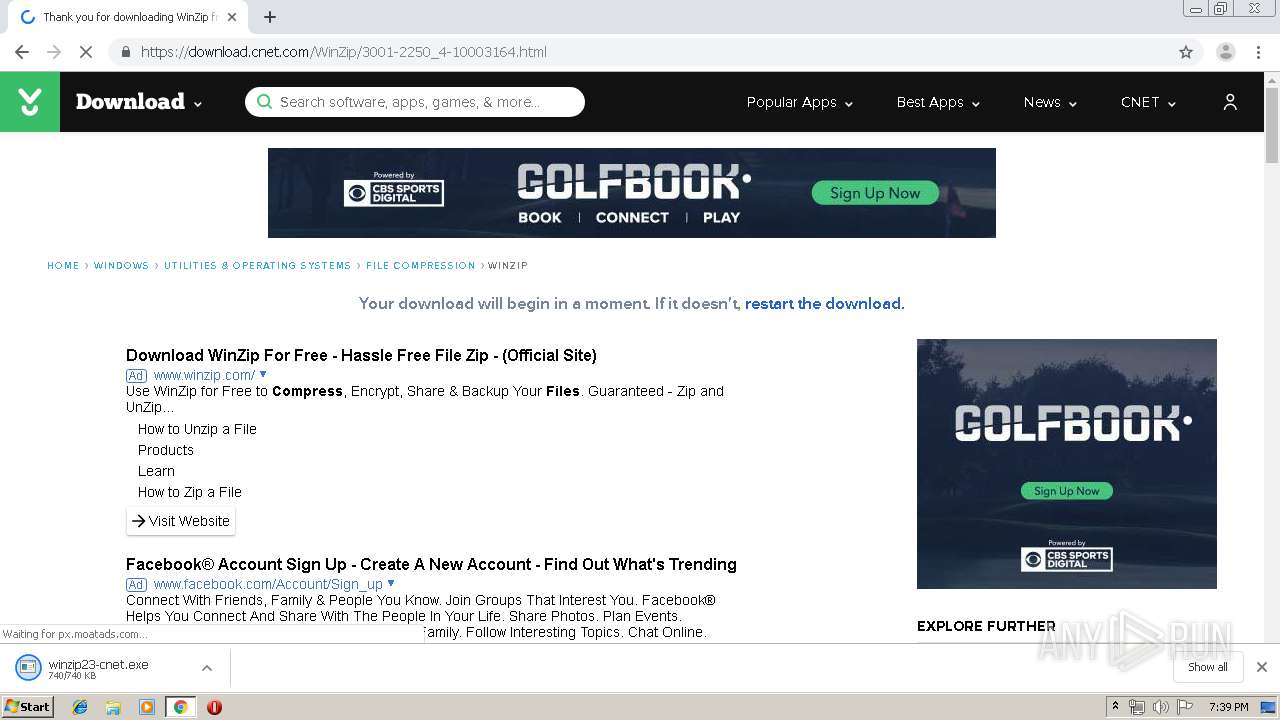The width and height of the screenshot is (1280, 720).
Task: Open Download WinZip For Free ad title
Action: click(361, 355)
